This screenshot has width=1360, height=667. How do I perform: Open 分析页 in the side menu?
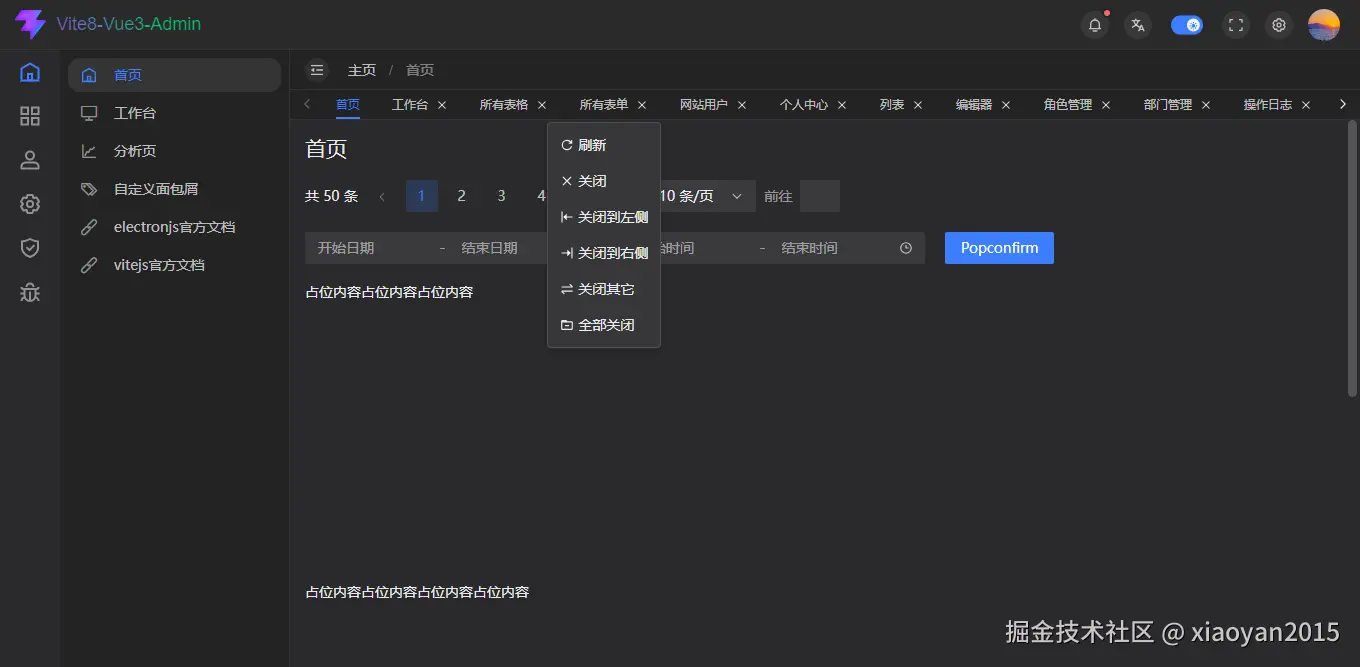(x=174, y=151)
